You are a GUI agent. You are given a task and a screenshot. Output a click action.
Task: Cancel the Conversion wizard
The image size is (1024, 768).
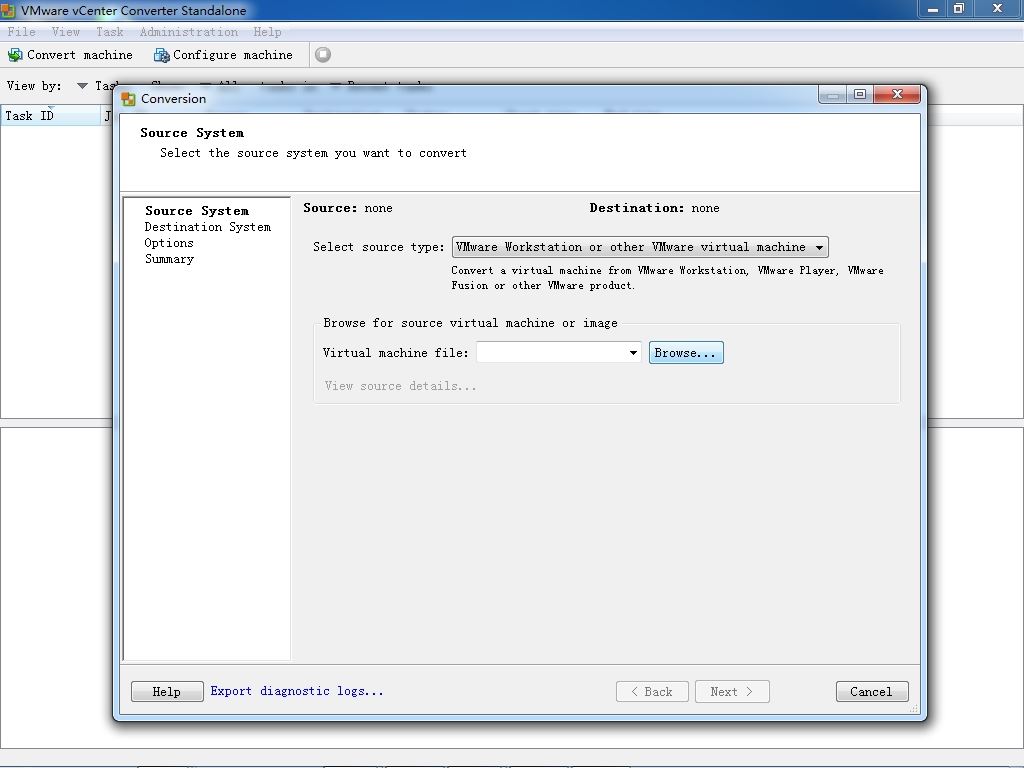(872, 692)
